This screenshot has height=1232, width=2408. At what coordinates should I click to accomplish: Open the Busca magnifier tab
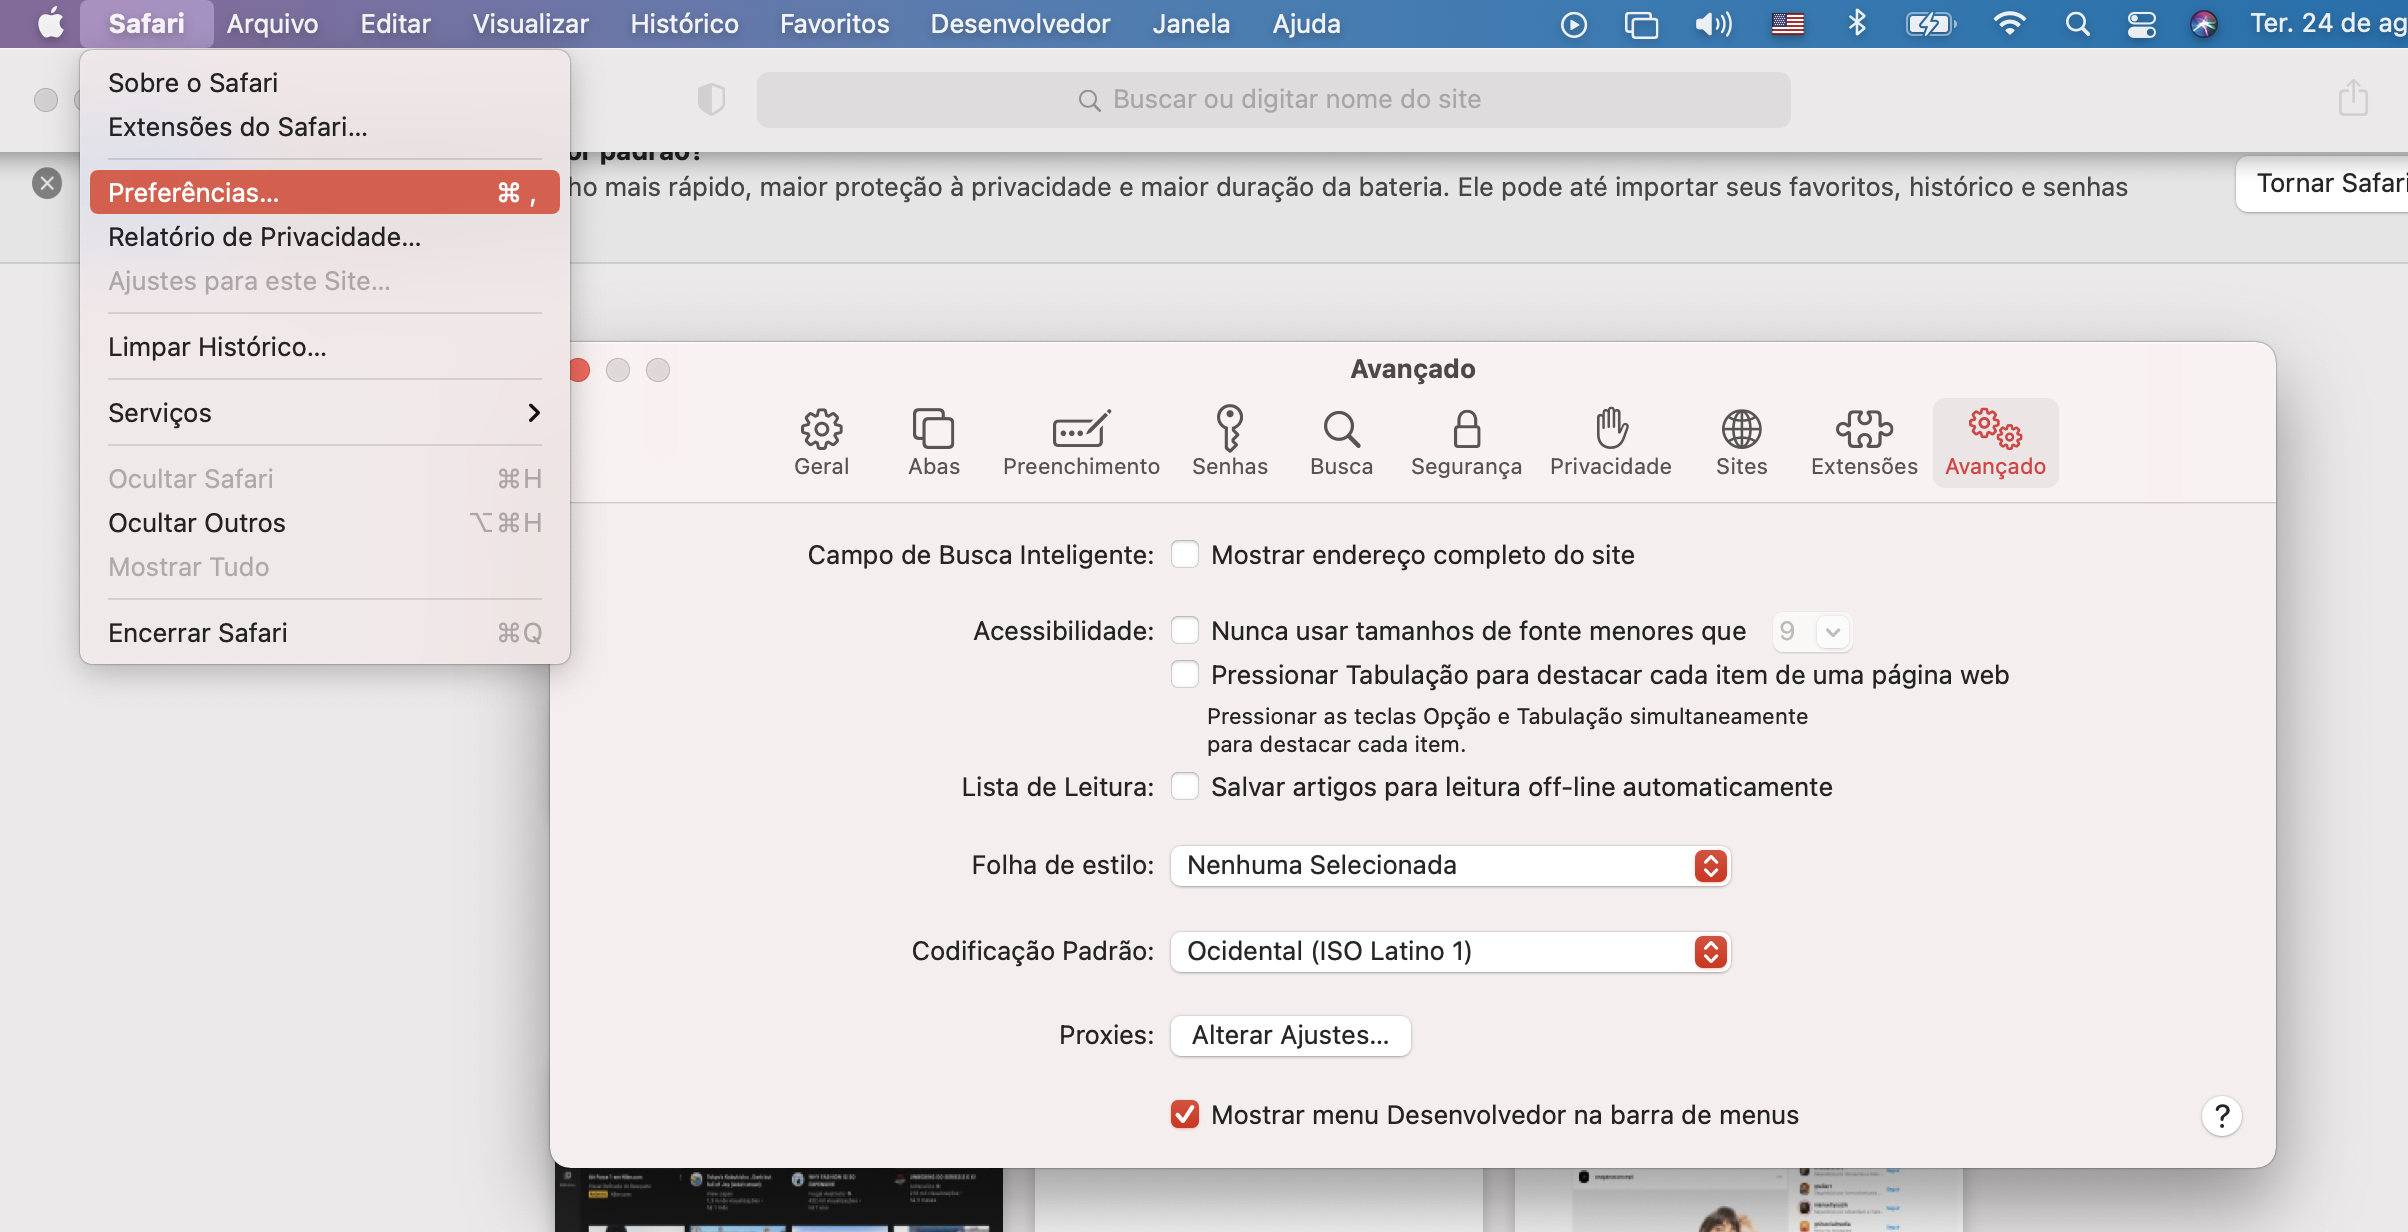click(1341, 443)
